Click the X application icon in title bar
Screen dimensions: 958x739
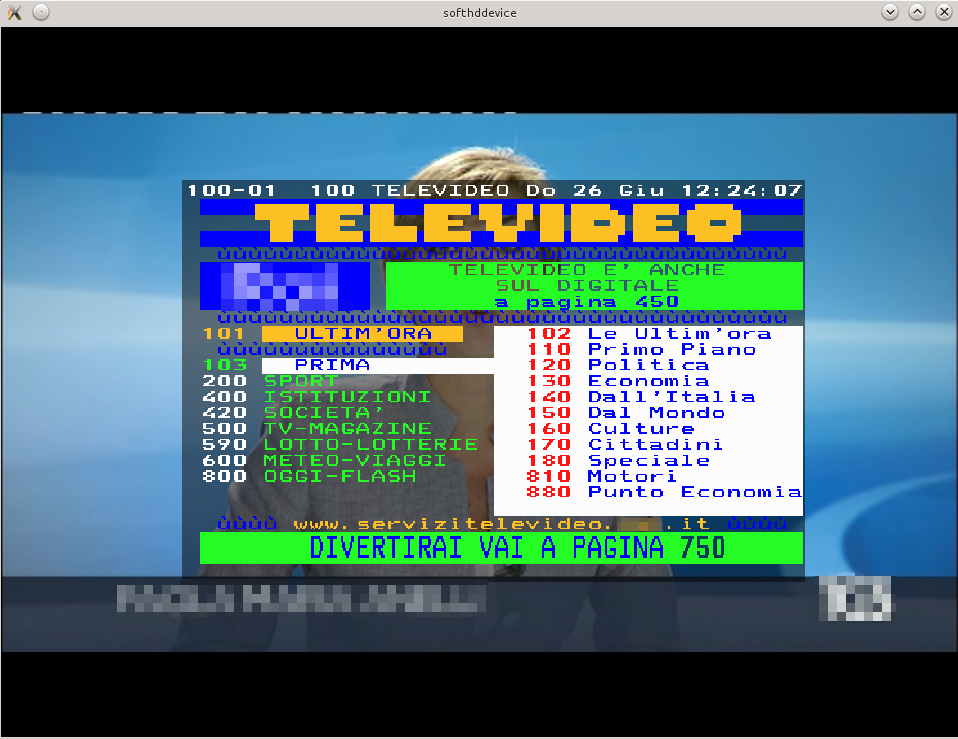(x=15, y=12)
